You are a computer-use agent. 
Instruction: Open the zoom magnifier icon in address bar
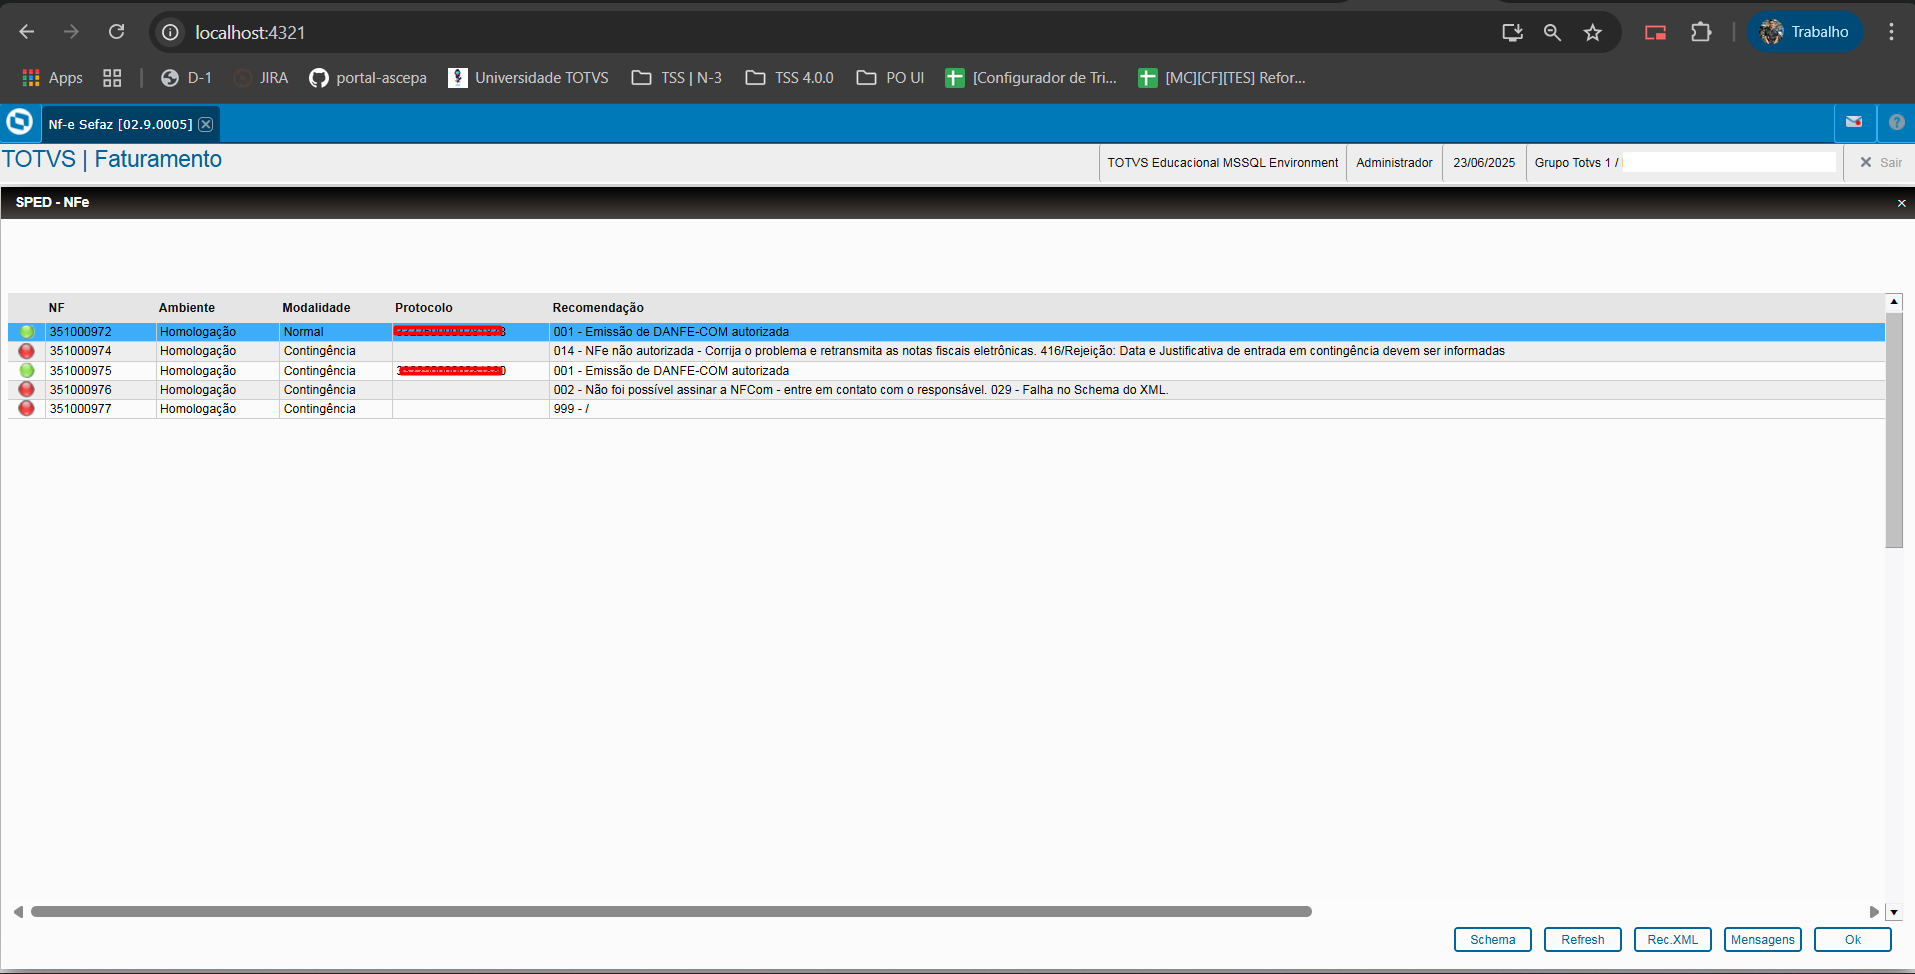click(1552, 33)
